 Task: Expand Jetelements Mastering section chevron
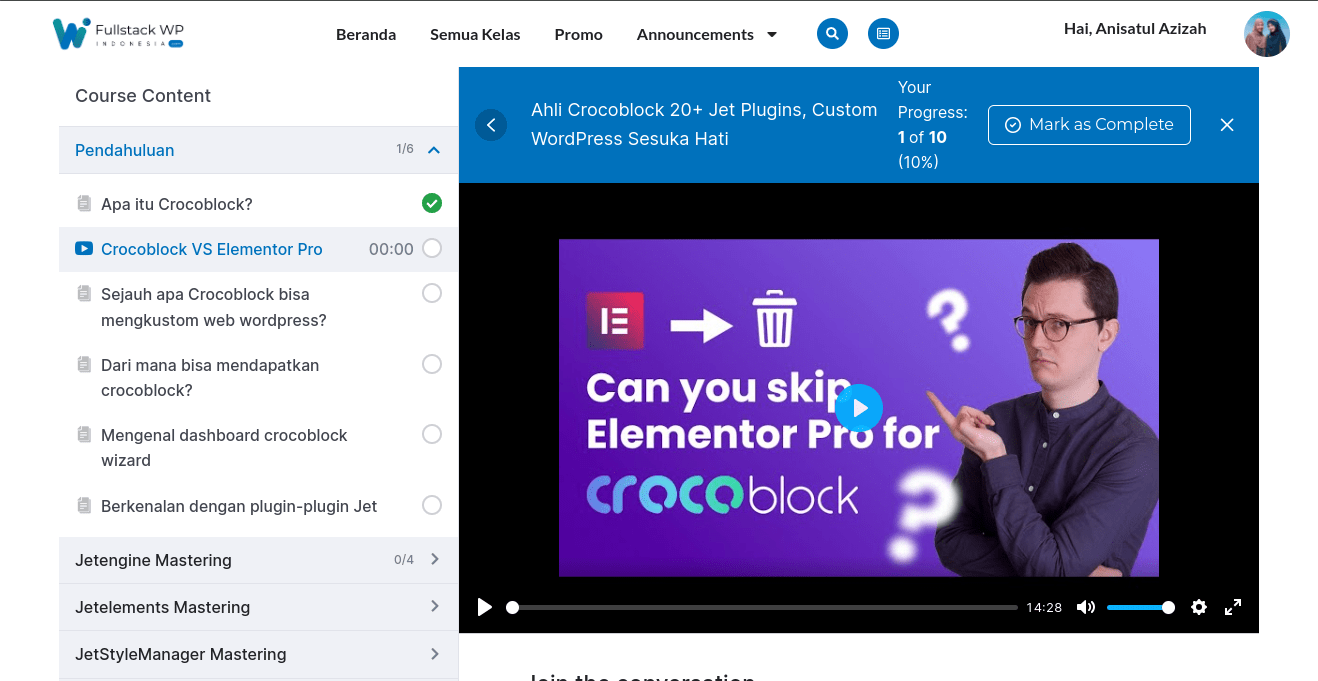(x=435, y=606)
